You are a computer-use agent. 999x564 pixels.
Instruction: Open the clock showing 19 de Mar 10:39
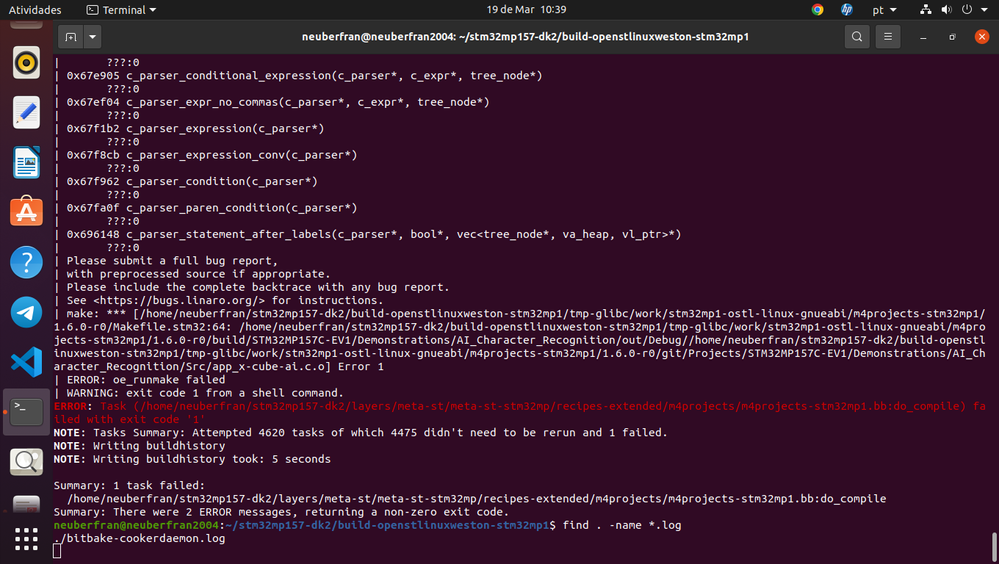pos(526,10)
